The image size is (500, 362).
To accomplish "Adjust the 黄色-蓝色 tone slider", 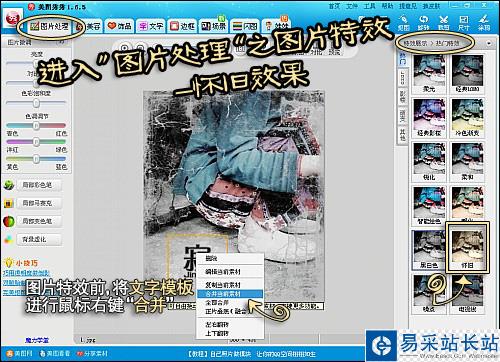I will (x=36, y=159).
